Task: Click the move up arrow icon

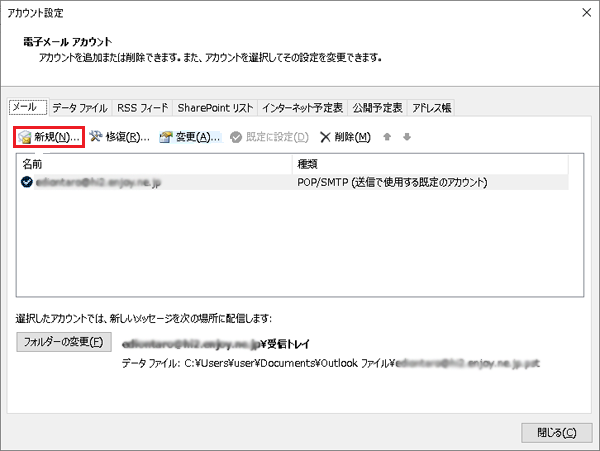Action: pos(389,137)
